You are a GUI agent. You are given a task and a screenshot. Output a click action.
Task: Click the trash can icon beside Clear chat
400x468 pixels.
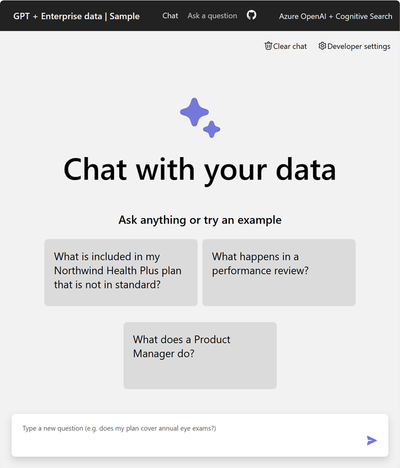268,46
